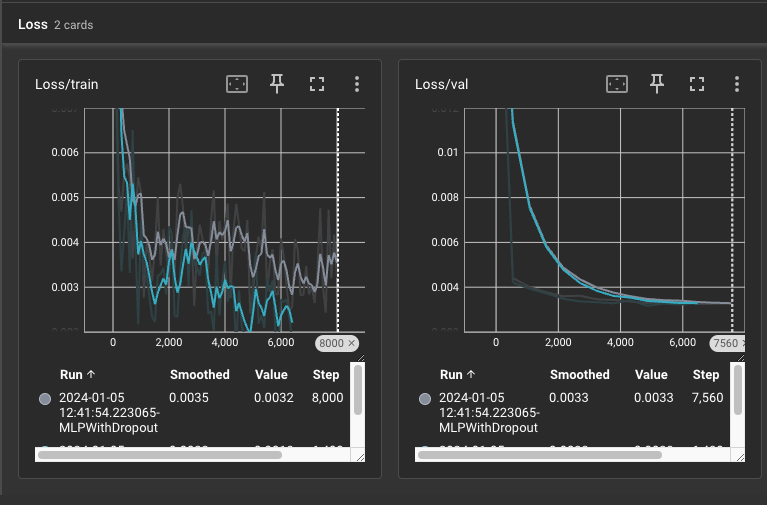Expand Loss/val chart to full size

(697, 84)
